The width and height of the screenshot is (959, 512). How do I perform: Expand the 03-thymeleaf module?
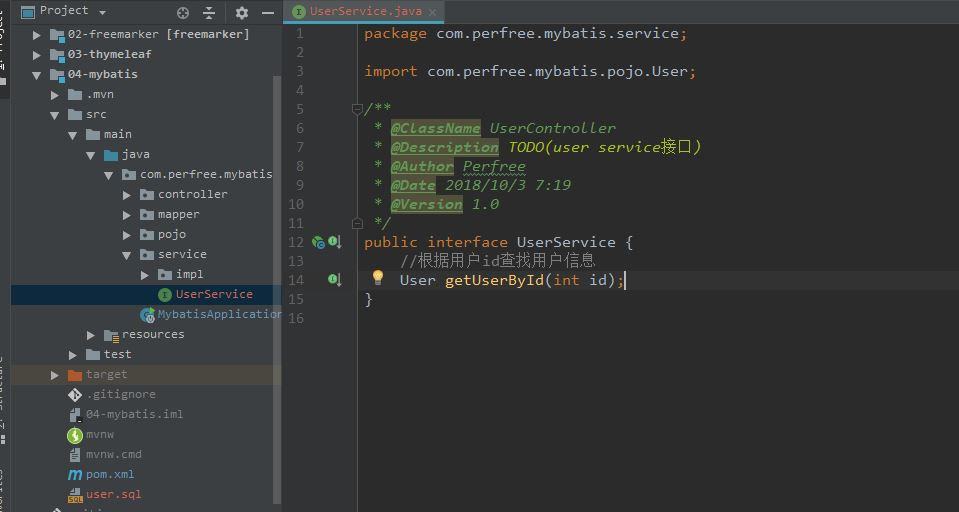37,55
